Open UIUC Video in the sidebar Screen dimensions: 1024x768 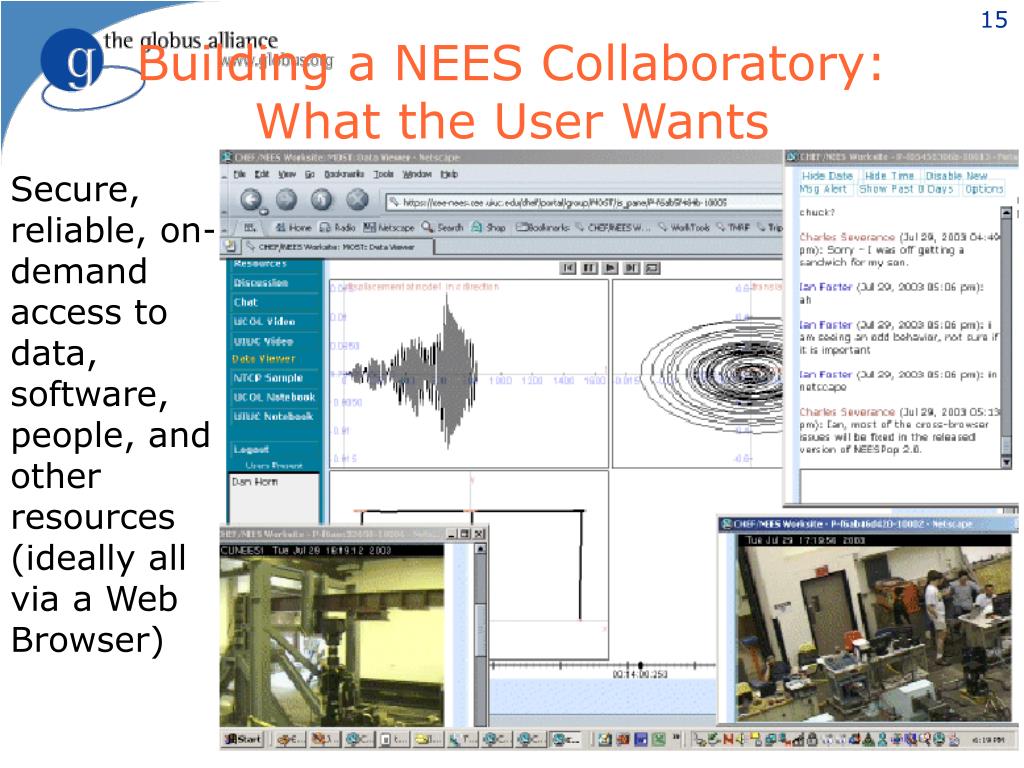pos(263,341)
